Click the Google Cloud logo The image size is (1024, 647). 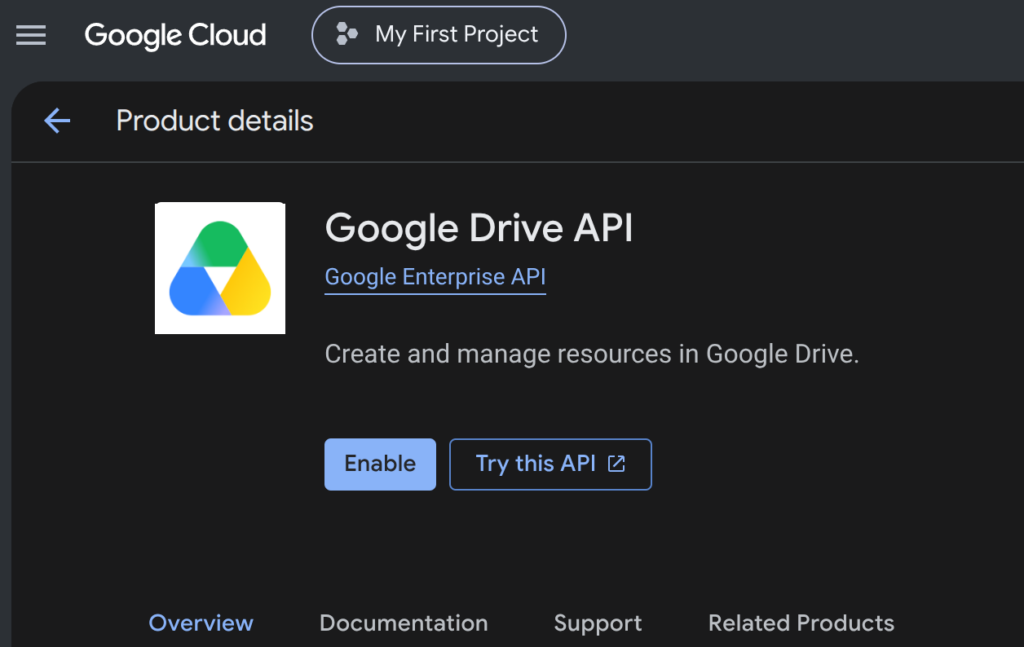point(175,35)
